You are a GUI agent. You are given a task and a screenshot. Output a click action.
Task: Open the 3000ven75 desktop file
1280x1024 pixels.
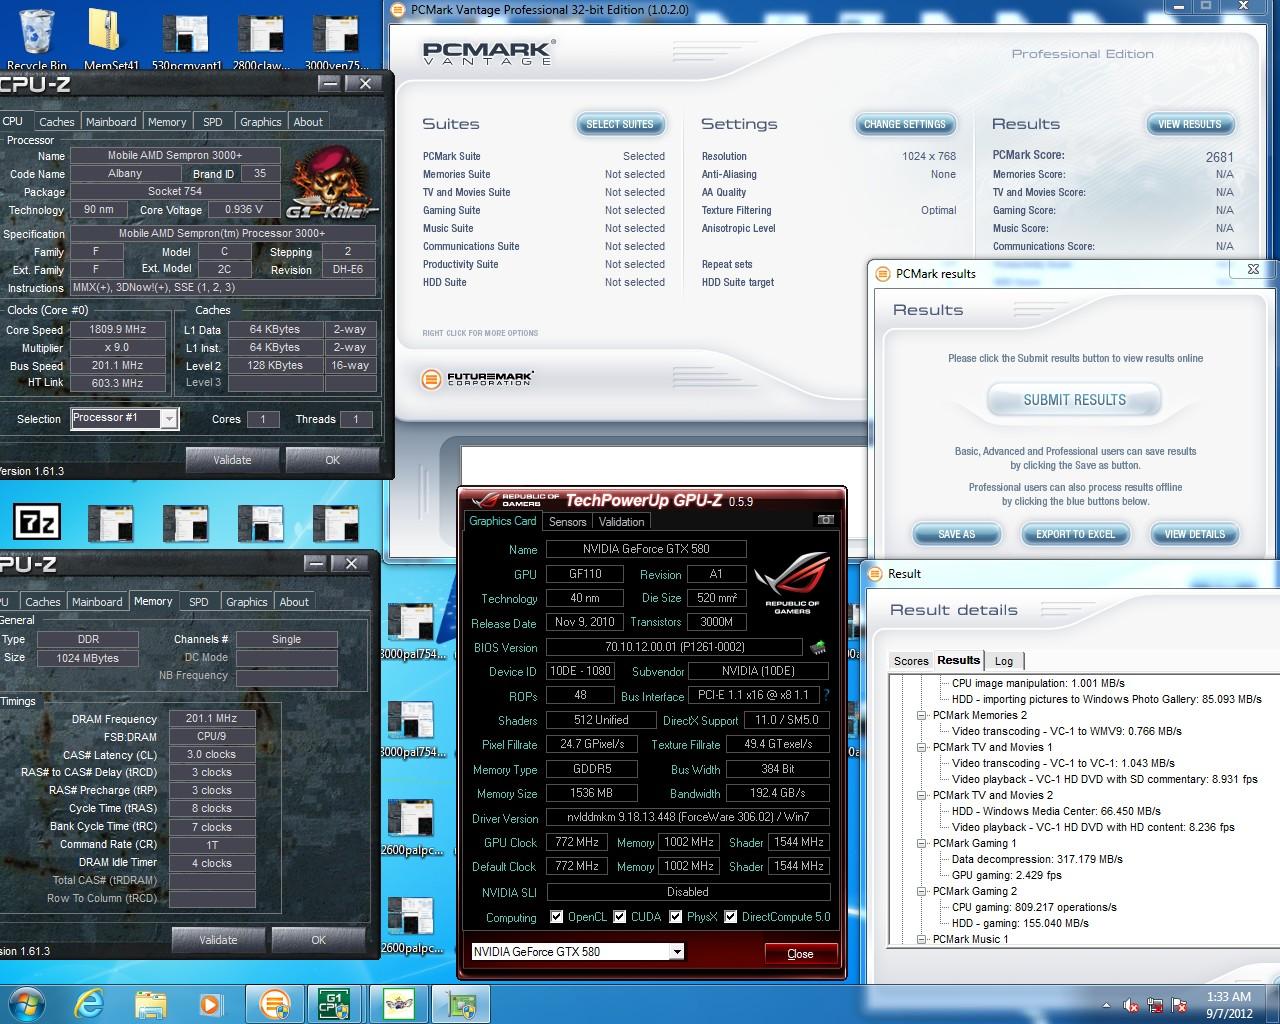(x=335, y=42)
